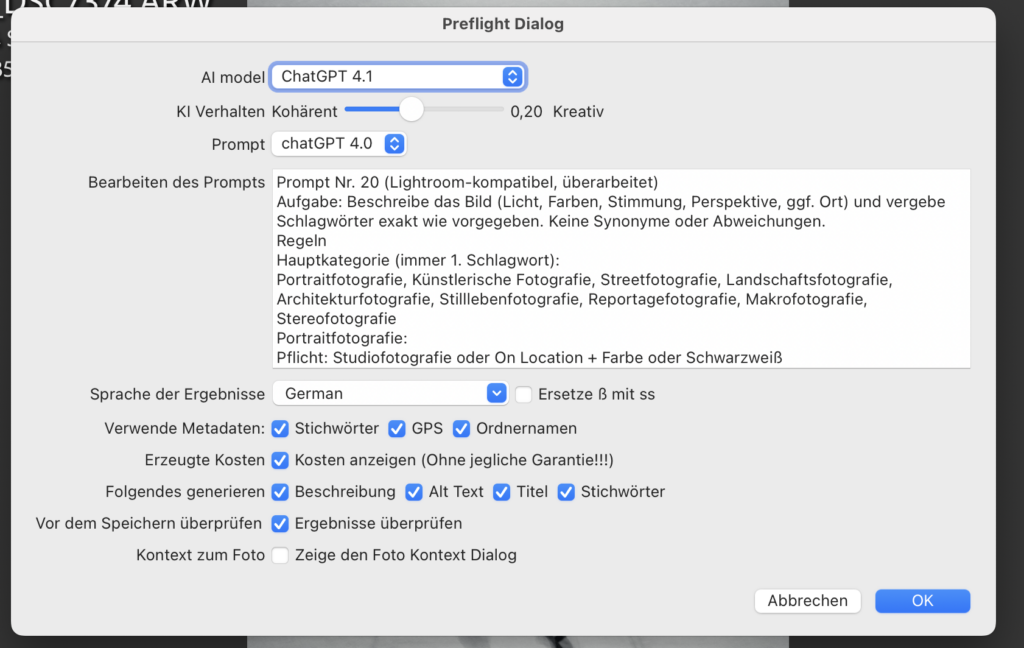
Task: Click the Kreativ slider label
Action: pos(578,112)
